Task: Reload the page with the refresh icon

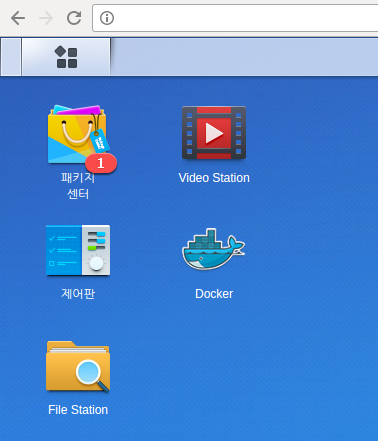Action: pos(74,18)
